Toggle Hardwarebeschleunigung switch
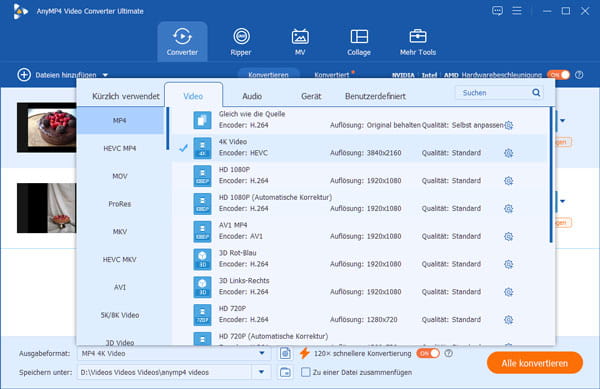 [x=558, y=75]
